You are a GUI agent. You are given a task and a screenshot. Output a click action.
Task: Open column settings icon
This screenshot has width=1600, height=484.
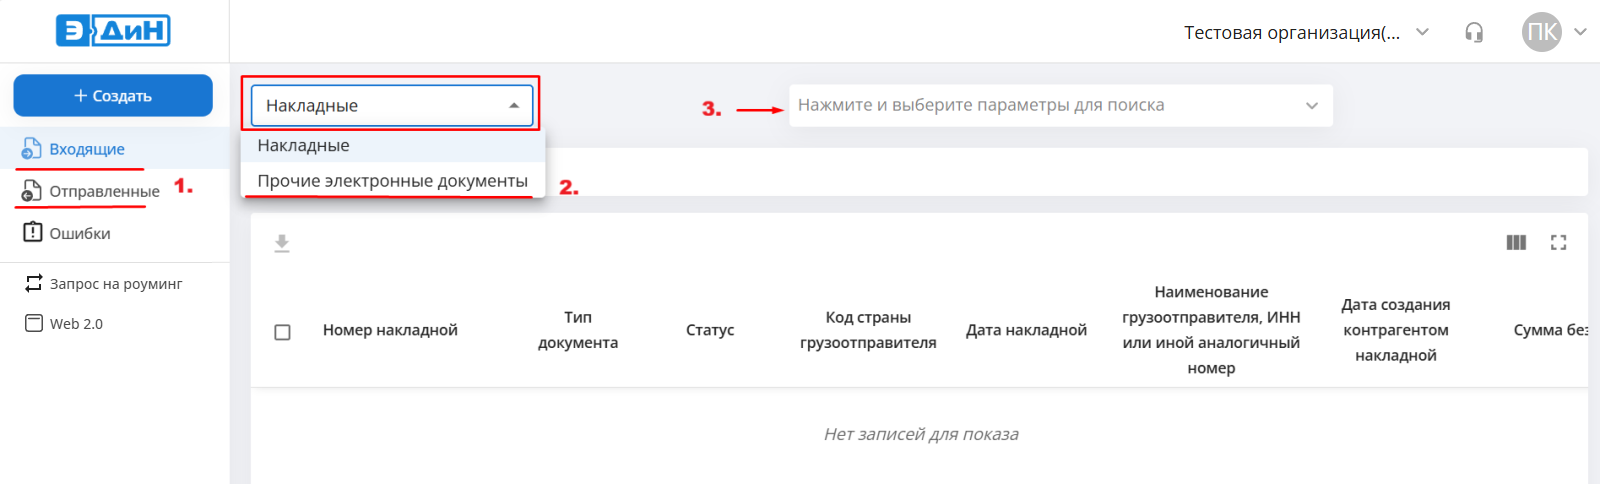pos(1516,243)
